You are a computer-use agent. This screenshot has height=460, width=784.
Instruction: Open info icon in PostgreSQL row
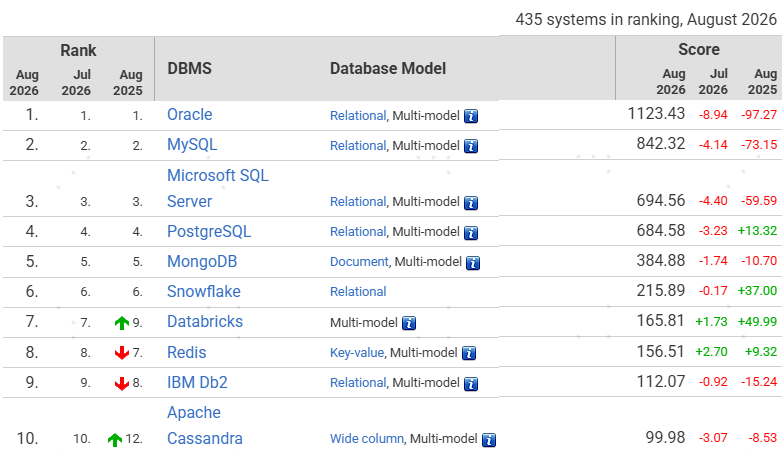point(470,232)
